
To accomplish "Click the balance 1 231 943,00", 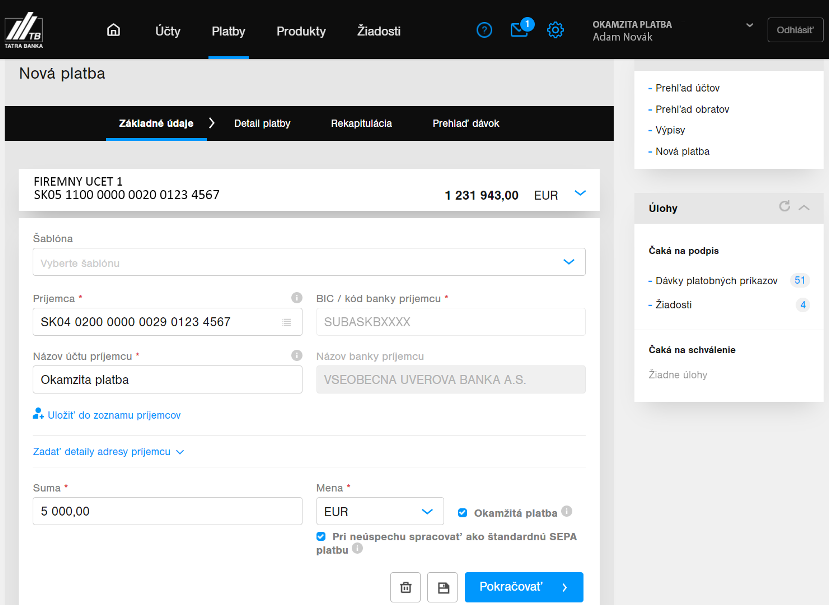I will 481,196.
